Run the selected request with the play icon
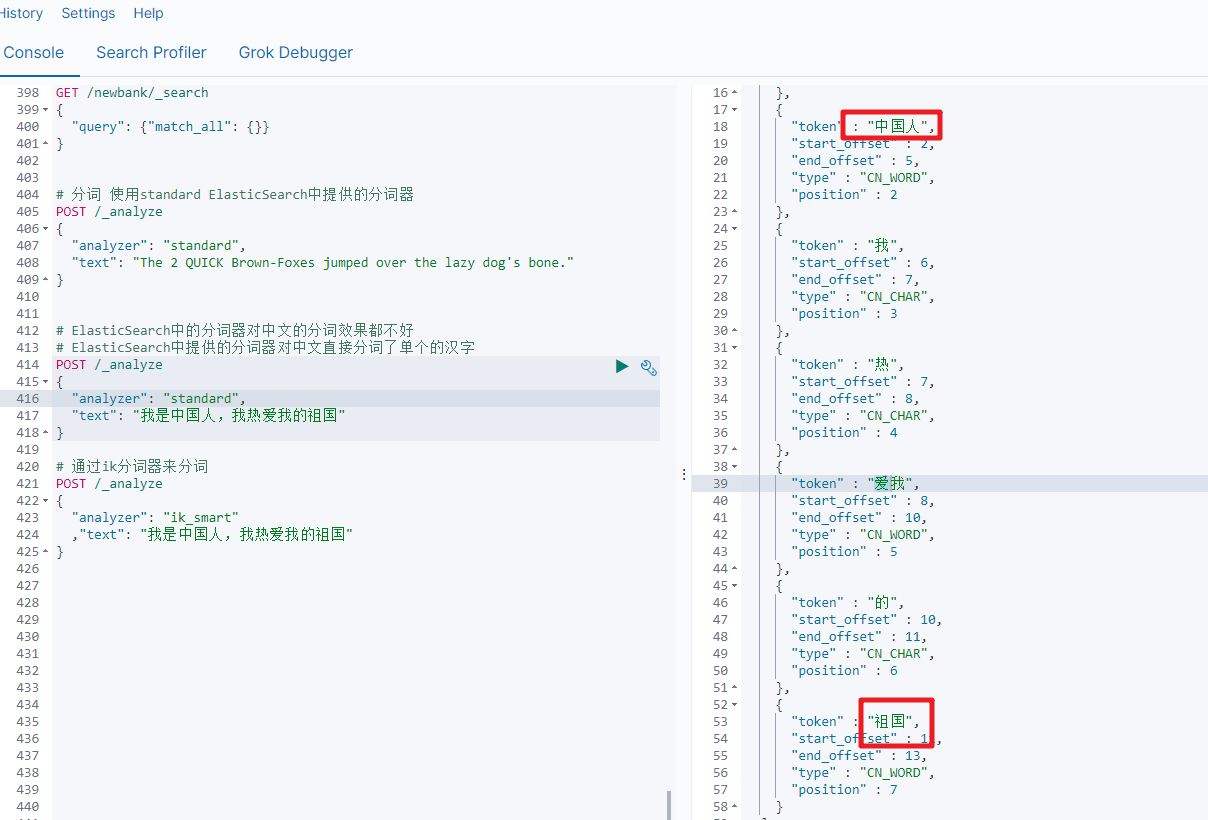1208x820 pixels. [622, 367]
